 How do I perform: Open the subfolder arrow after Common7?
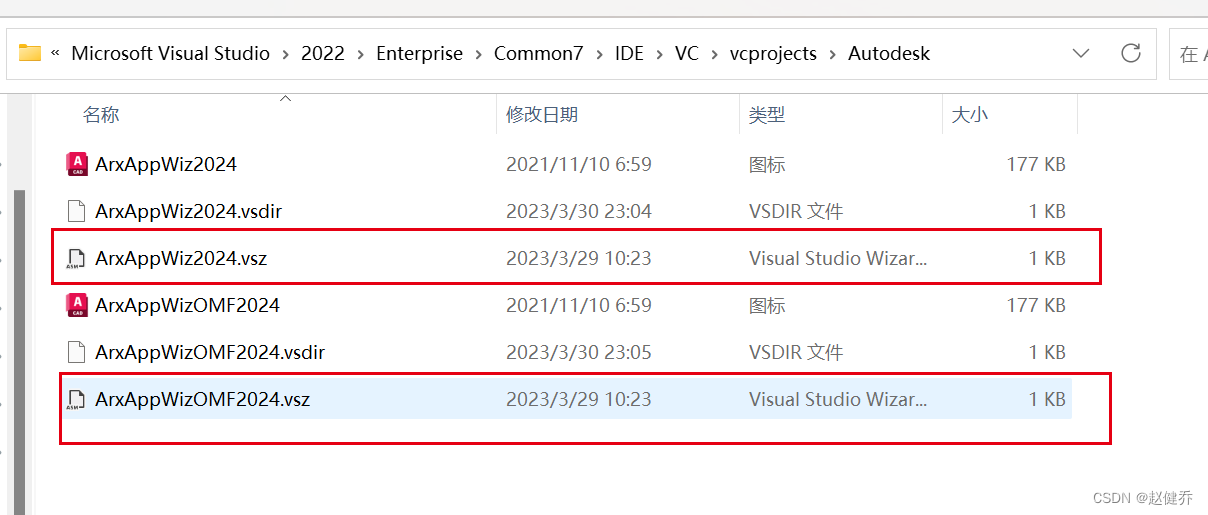click(599, 54)
